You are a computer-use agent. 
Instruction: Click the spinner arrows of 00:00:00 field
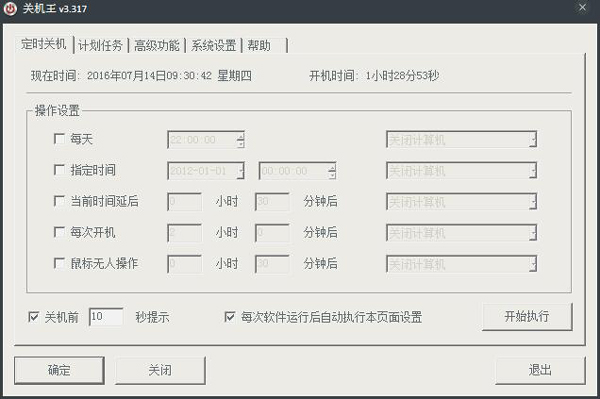tap(333, 171)
